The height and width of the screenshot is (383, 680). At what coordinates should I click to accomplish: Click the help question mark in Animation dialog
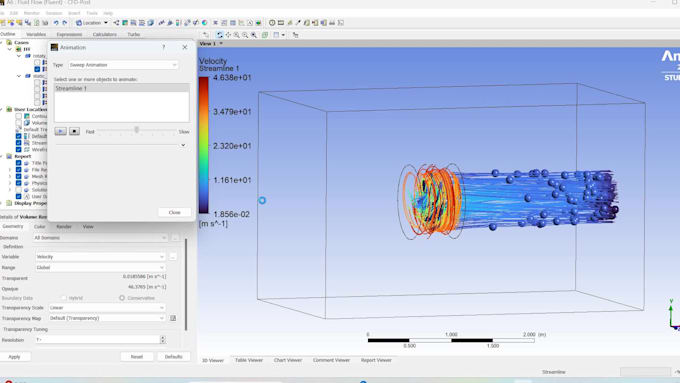[163, 47]
